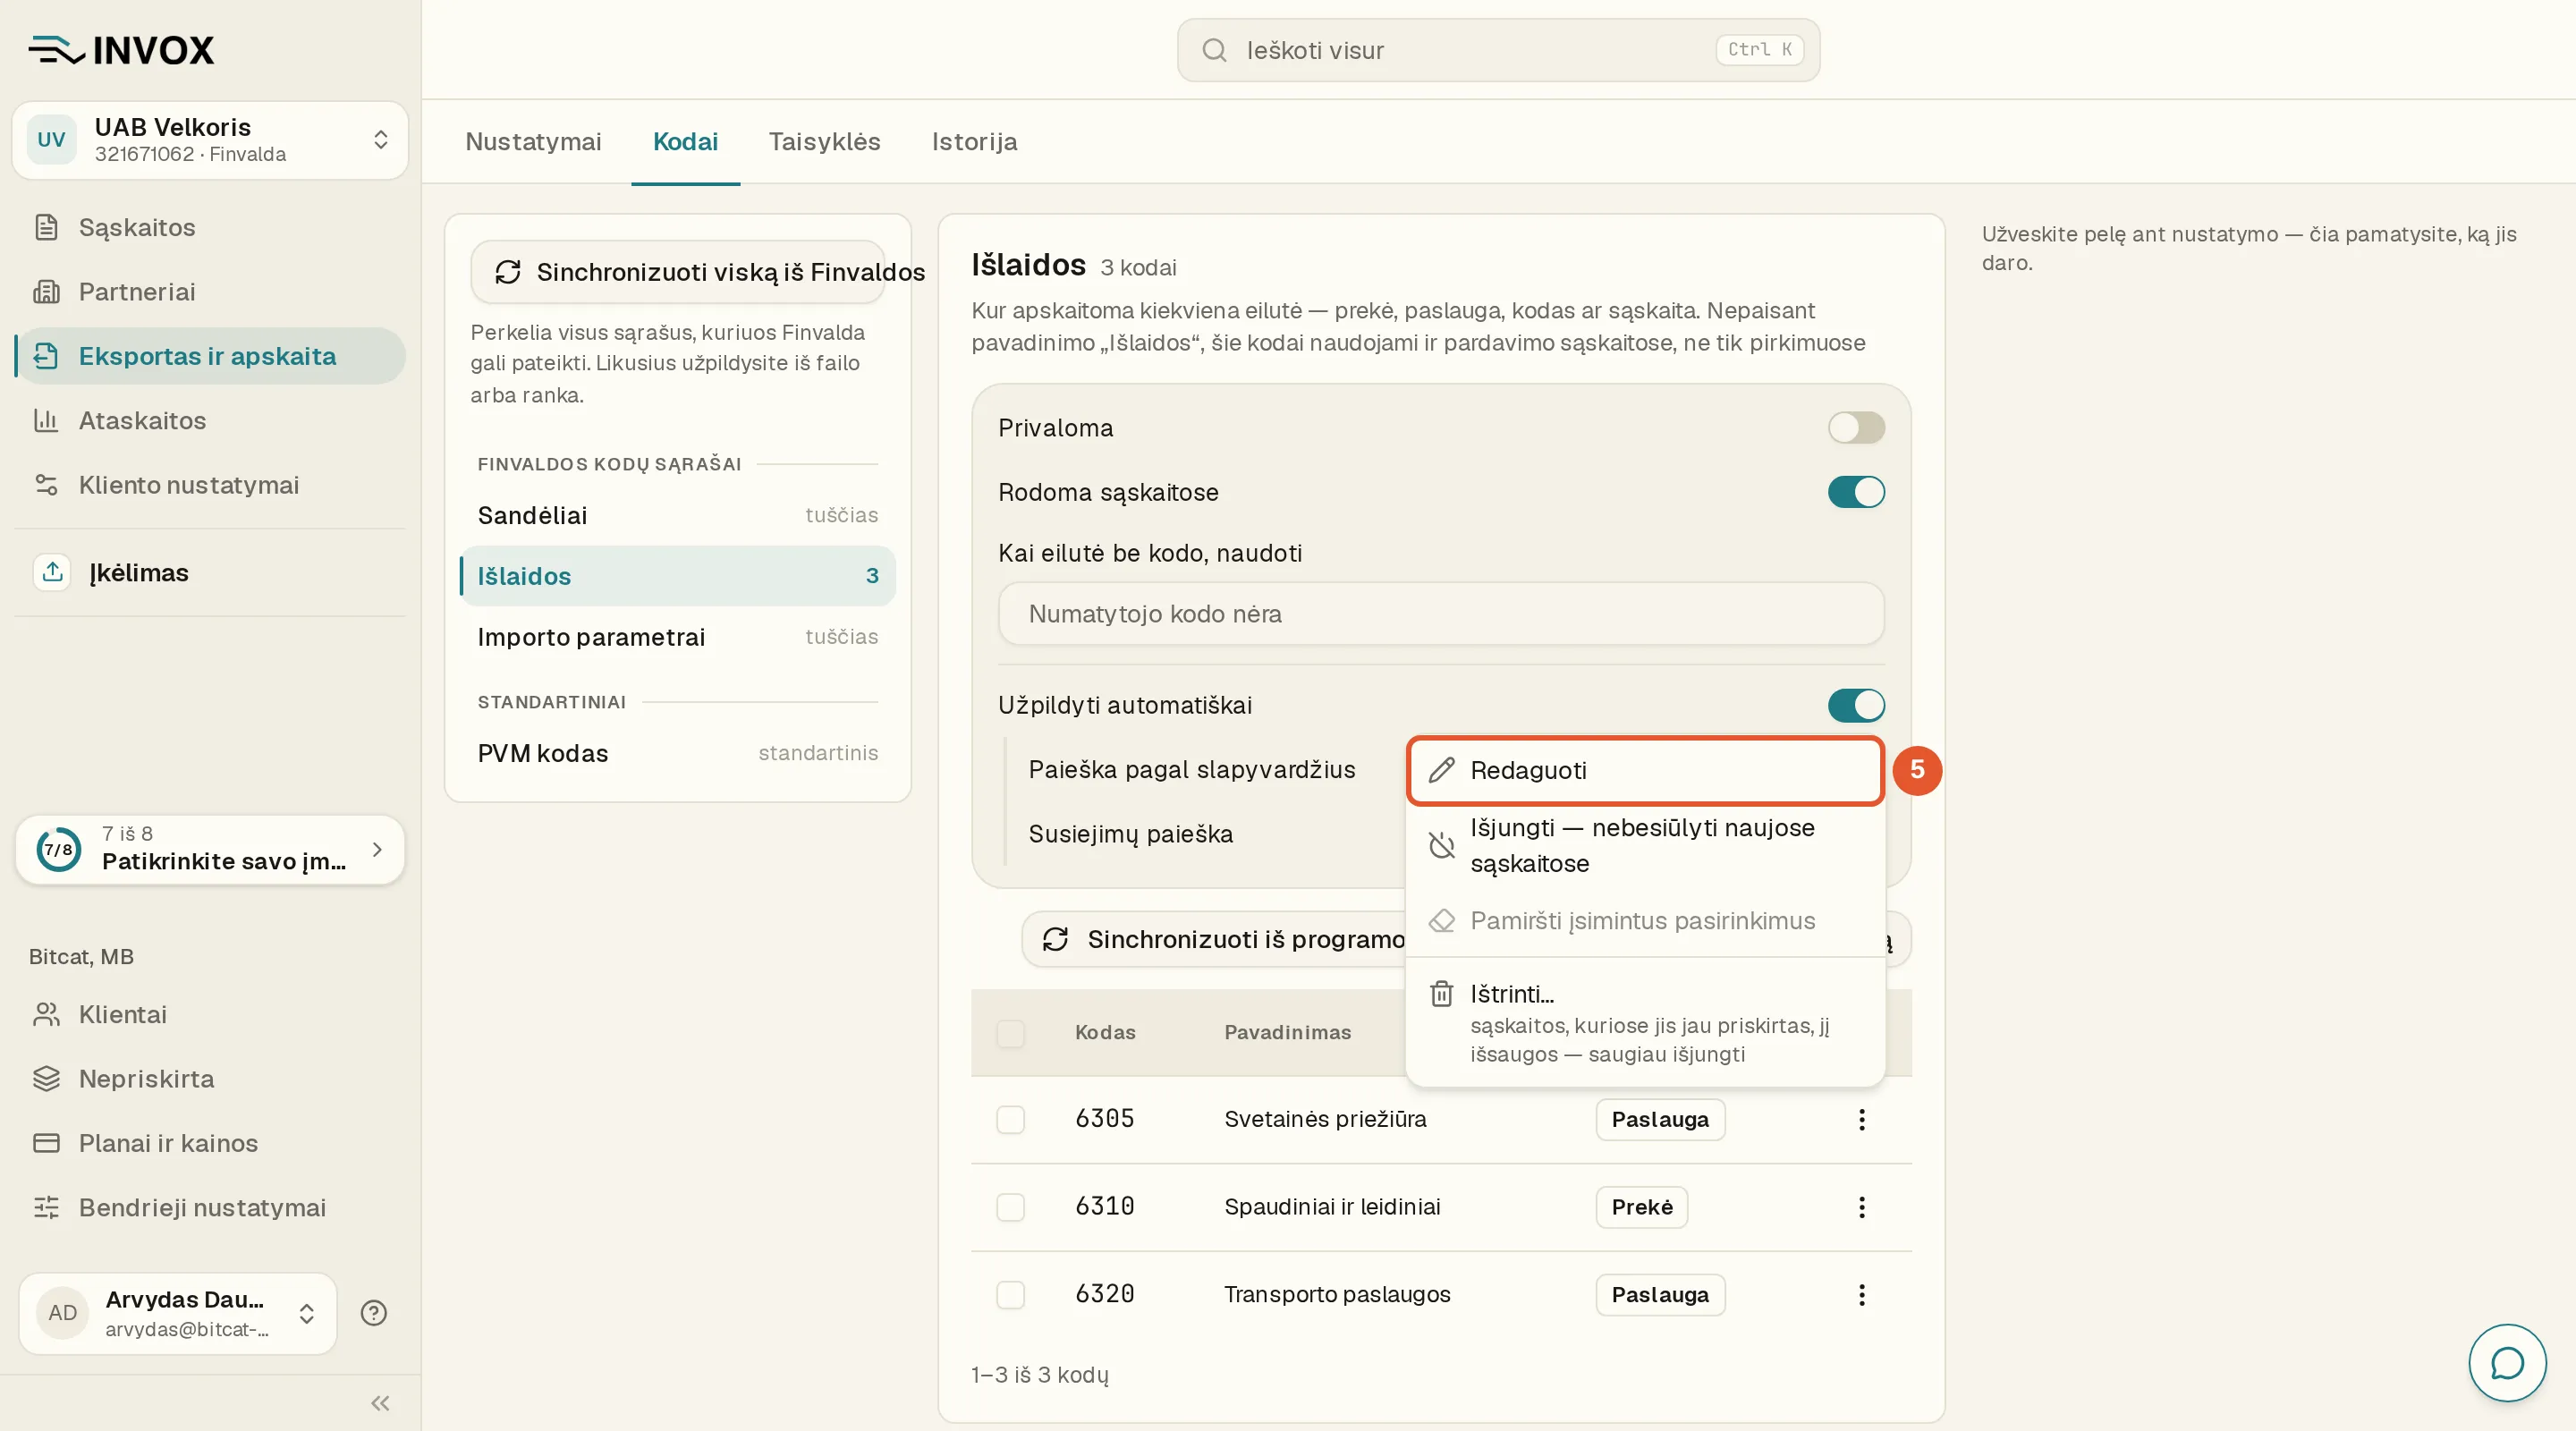The image size is (2576, 1431).
Task: Click the Partneriai building icon
Action: coord(46,291)
